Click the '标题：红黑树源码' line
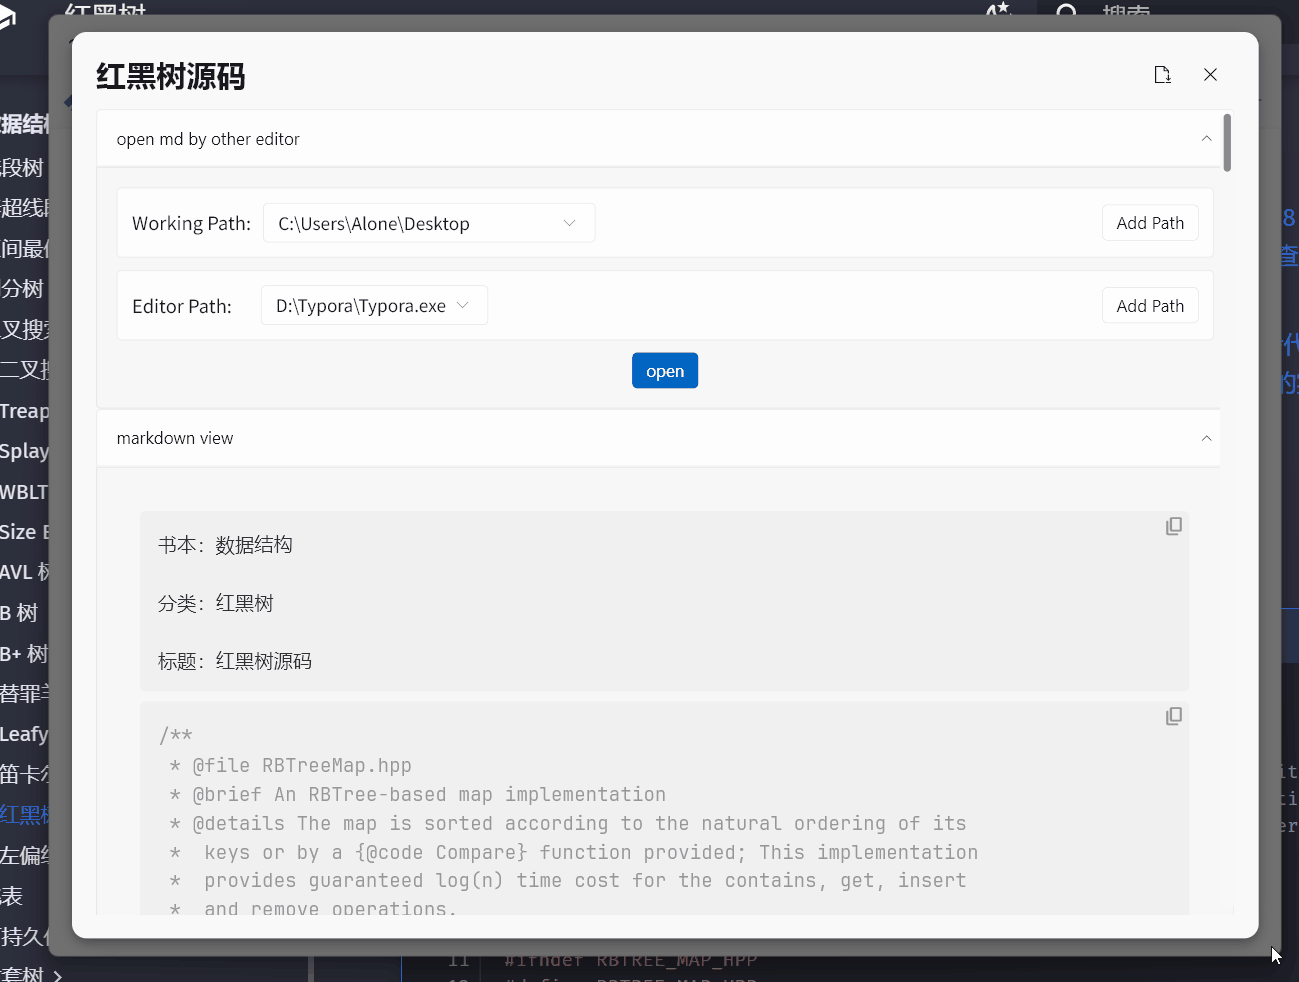This screenshot has height=982, width=1299. [x=235, y=661]
